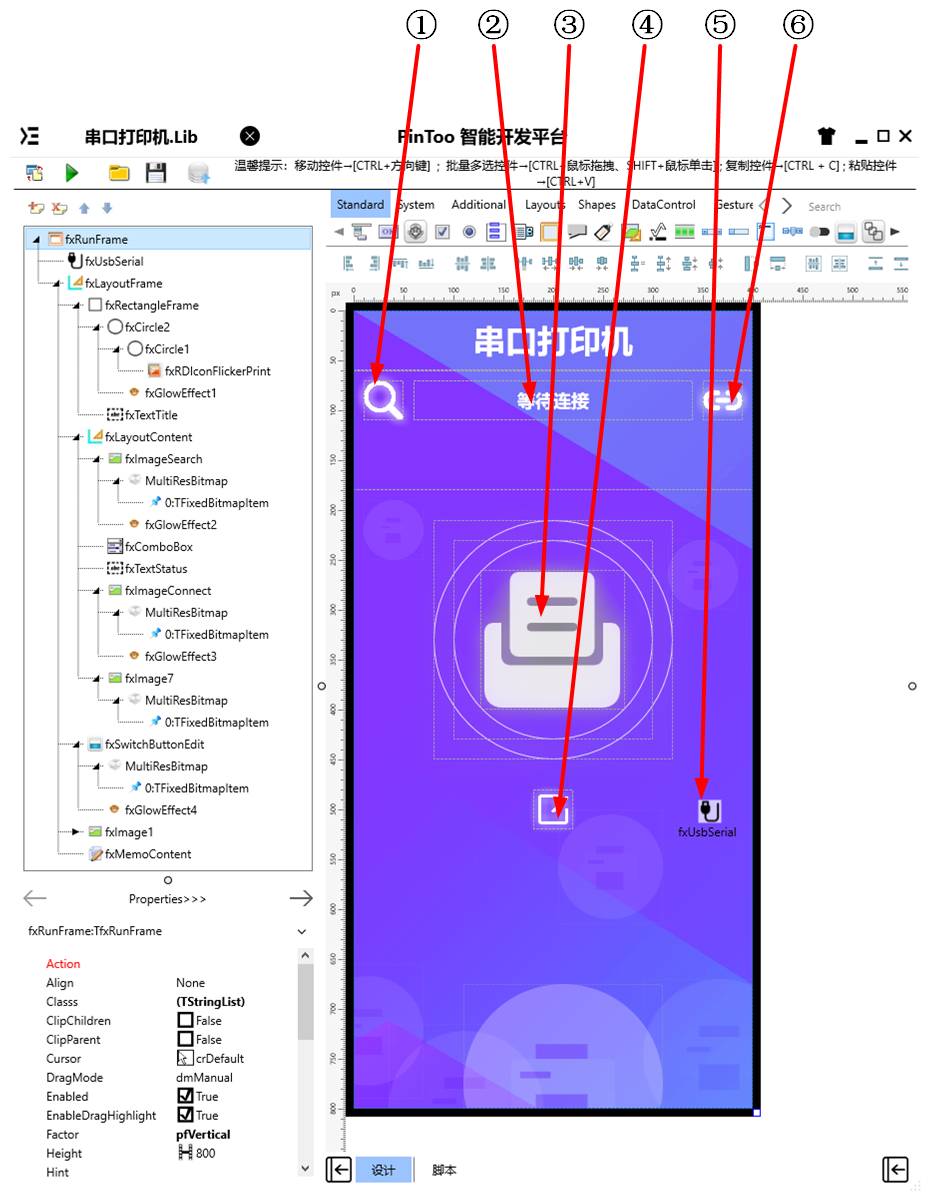Move component down with the arrow icon
Screen dimensions: 928x1197
tap(107, 208)
